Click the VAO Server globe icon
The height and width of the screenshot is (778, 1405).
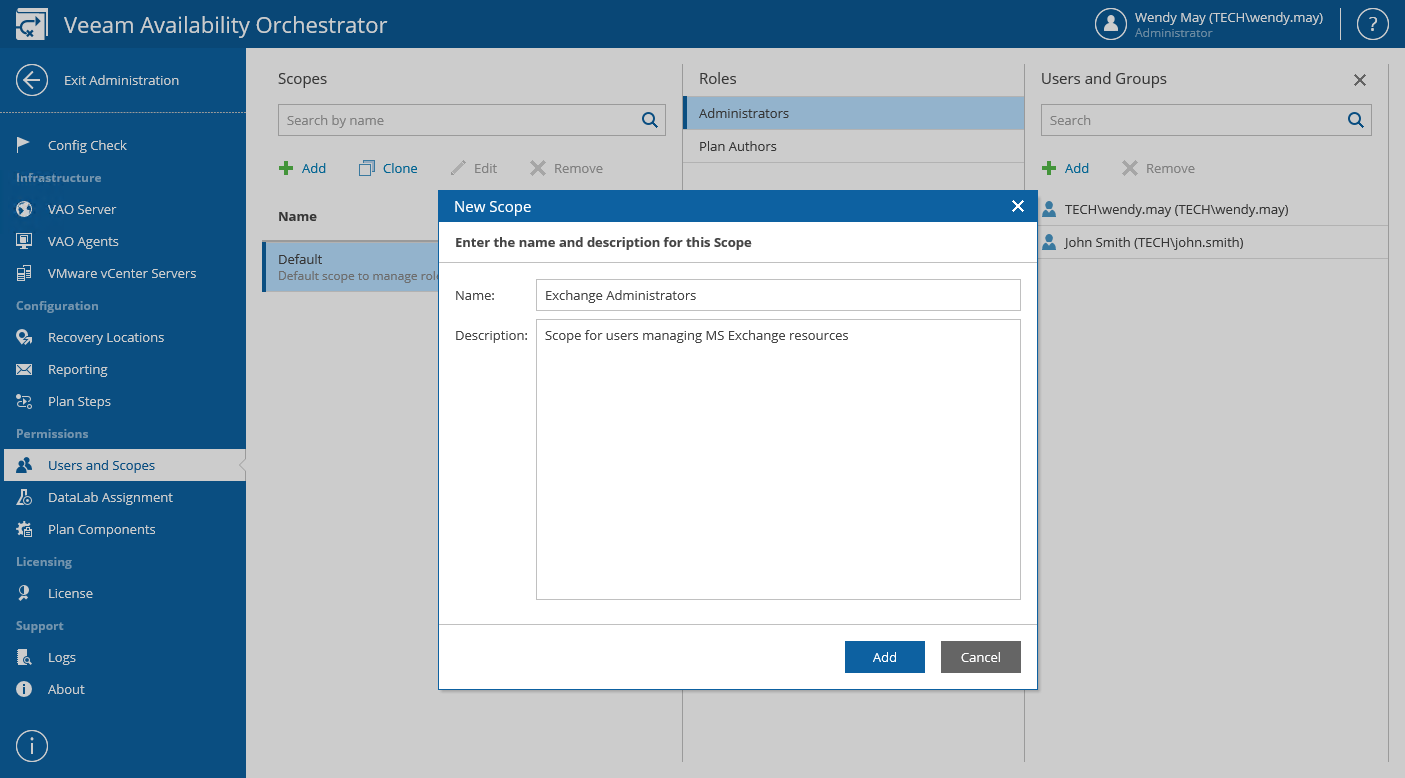click(x=24, y=209)
